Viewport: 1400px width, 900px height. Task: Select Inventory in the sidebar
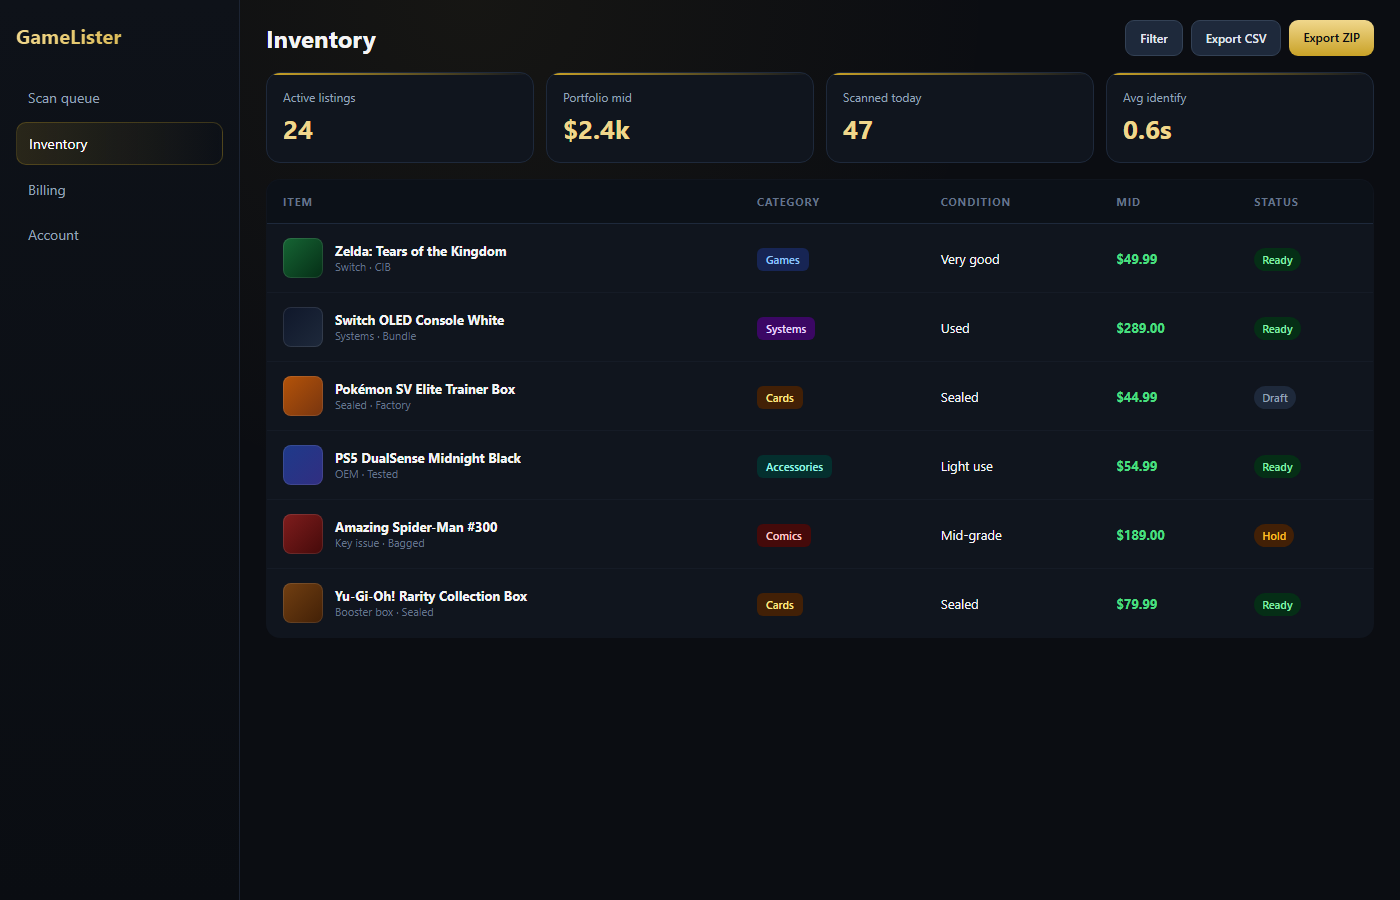click(x=119, y=144)
